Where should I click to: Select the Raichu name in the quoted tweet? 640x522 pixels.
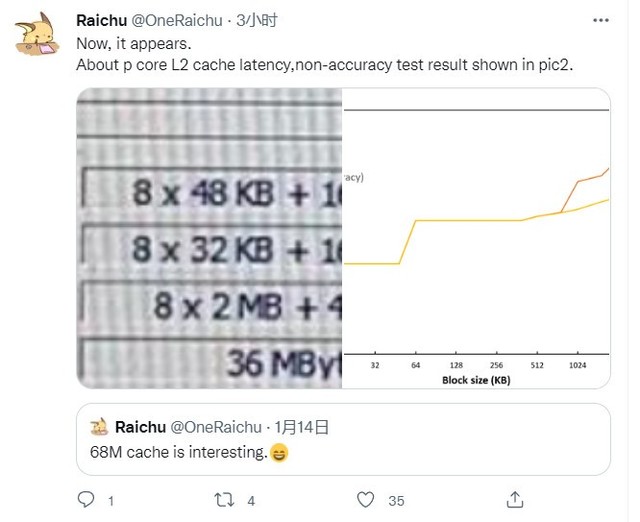pos(141,427)
